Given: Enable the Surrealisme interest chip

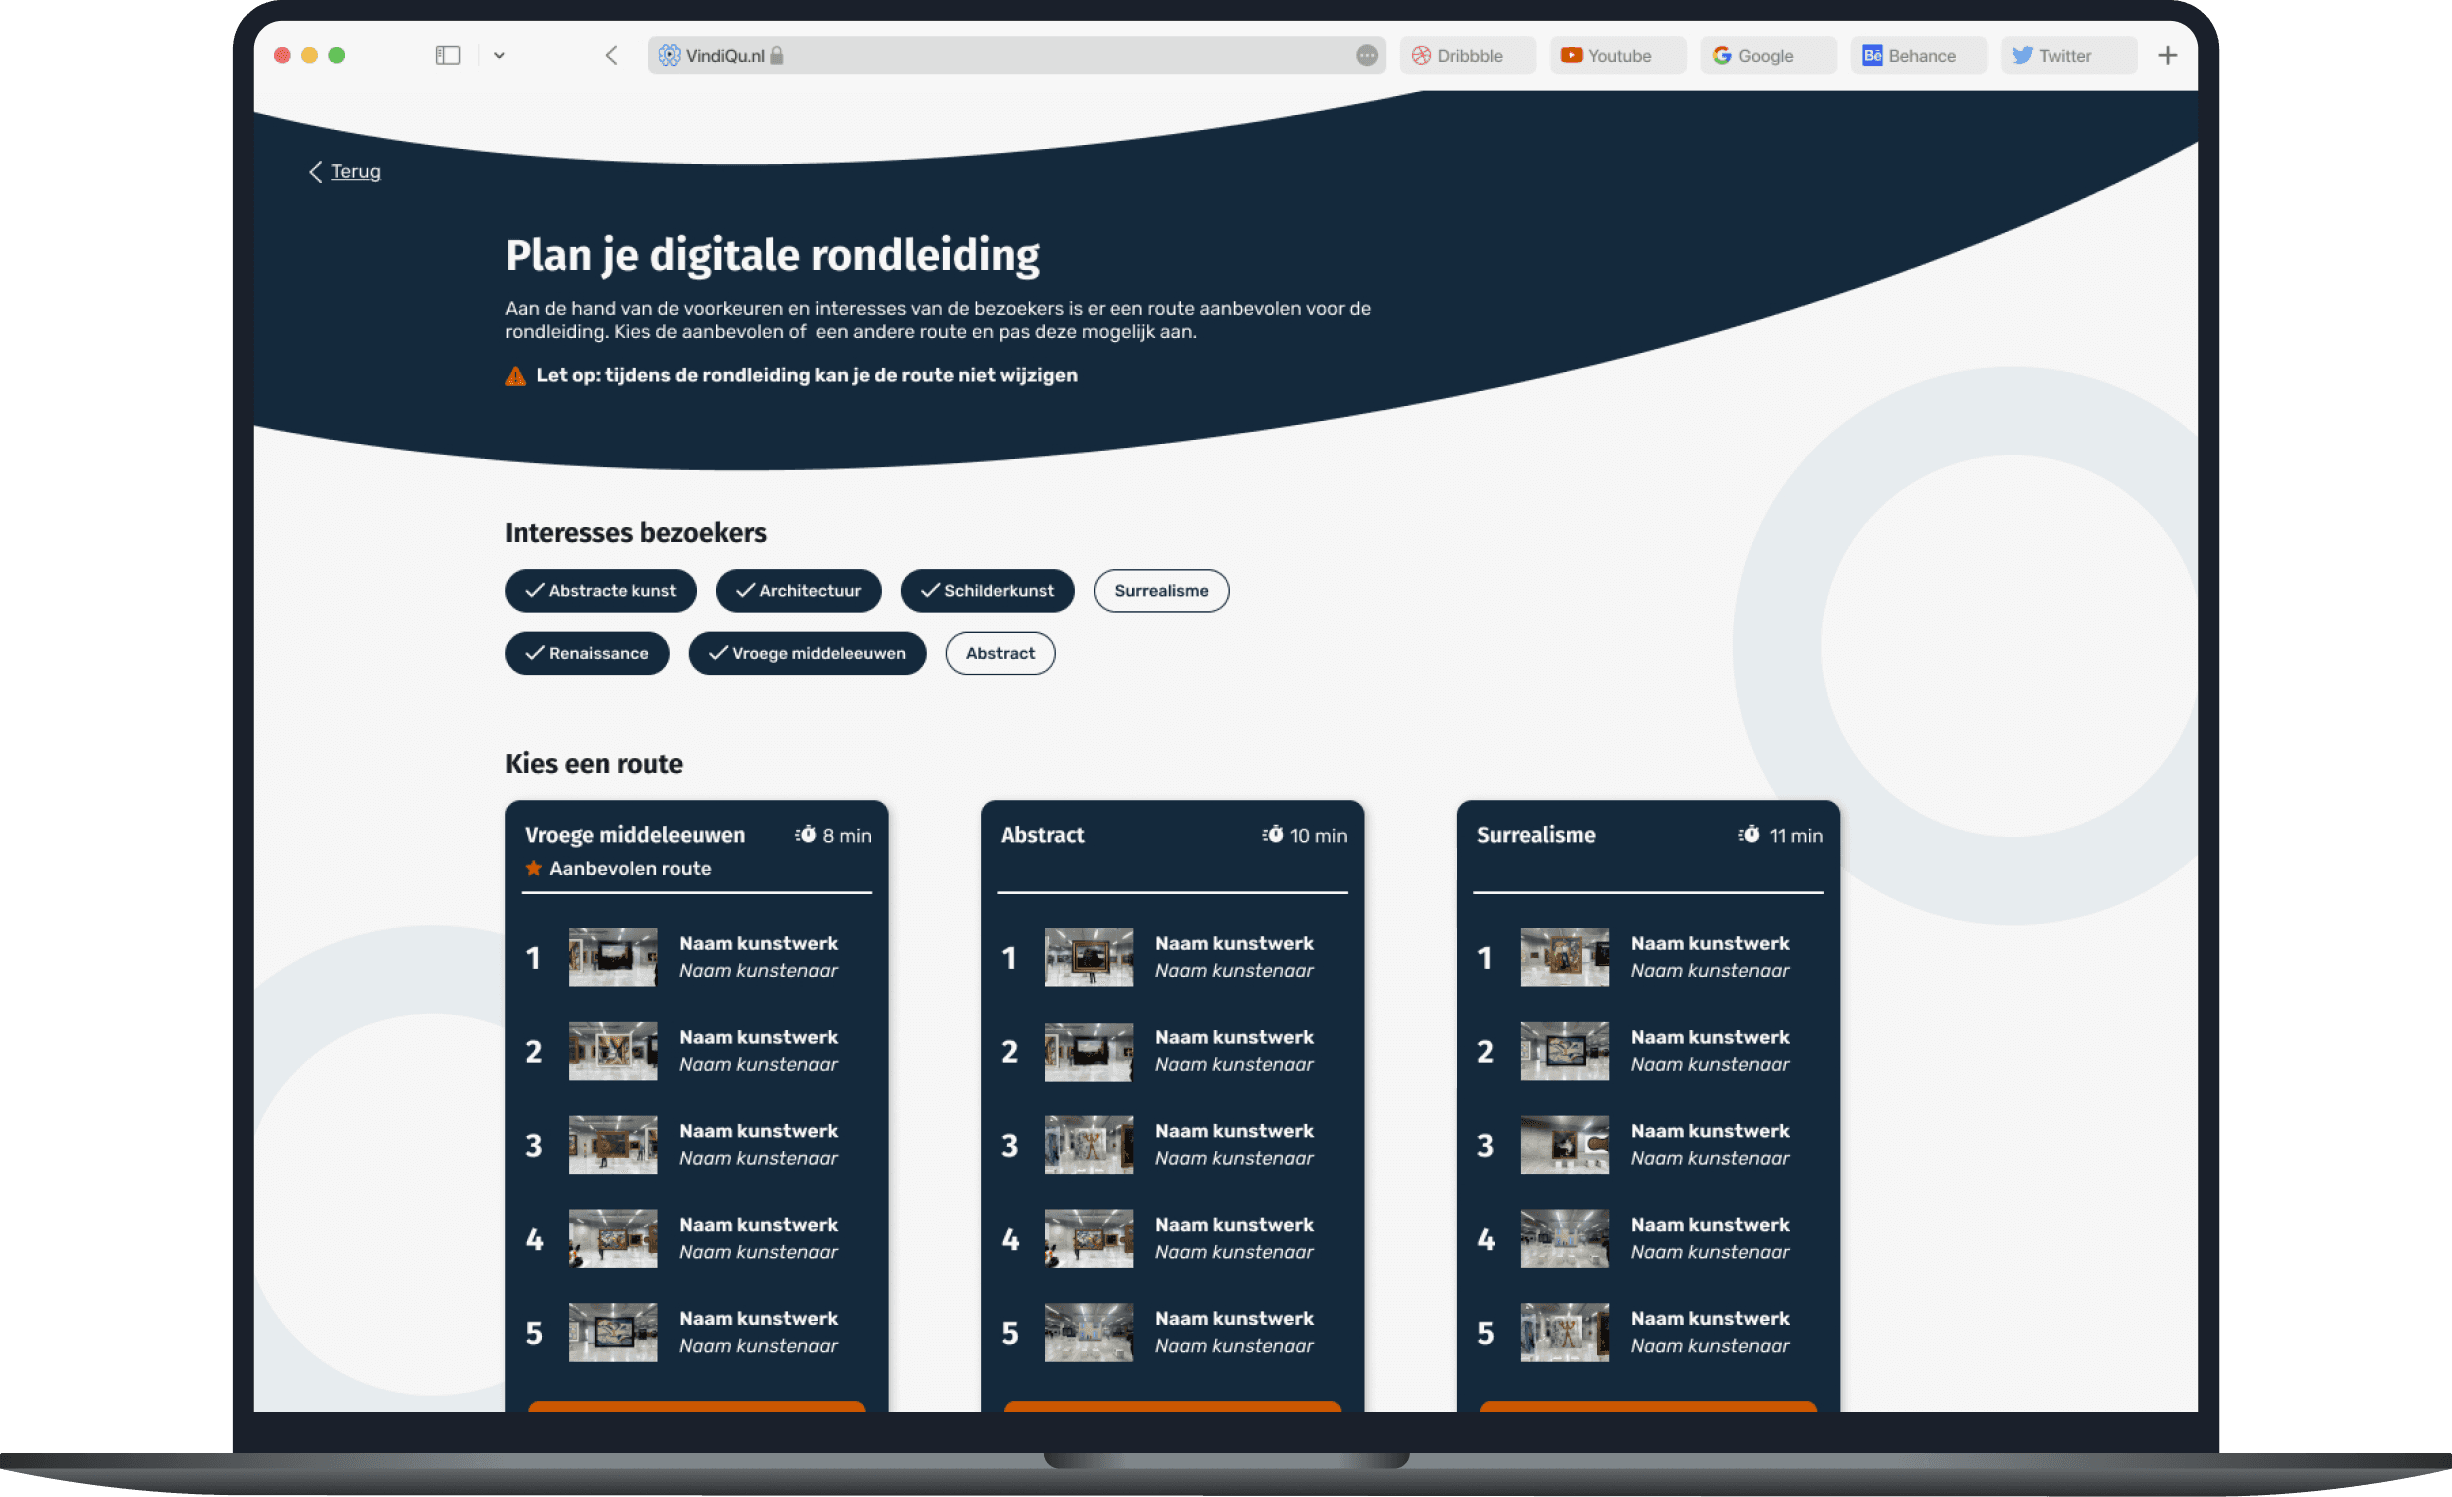Looking at the screenshot, I should point(1160,591).
